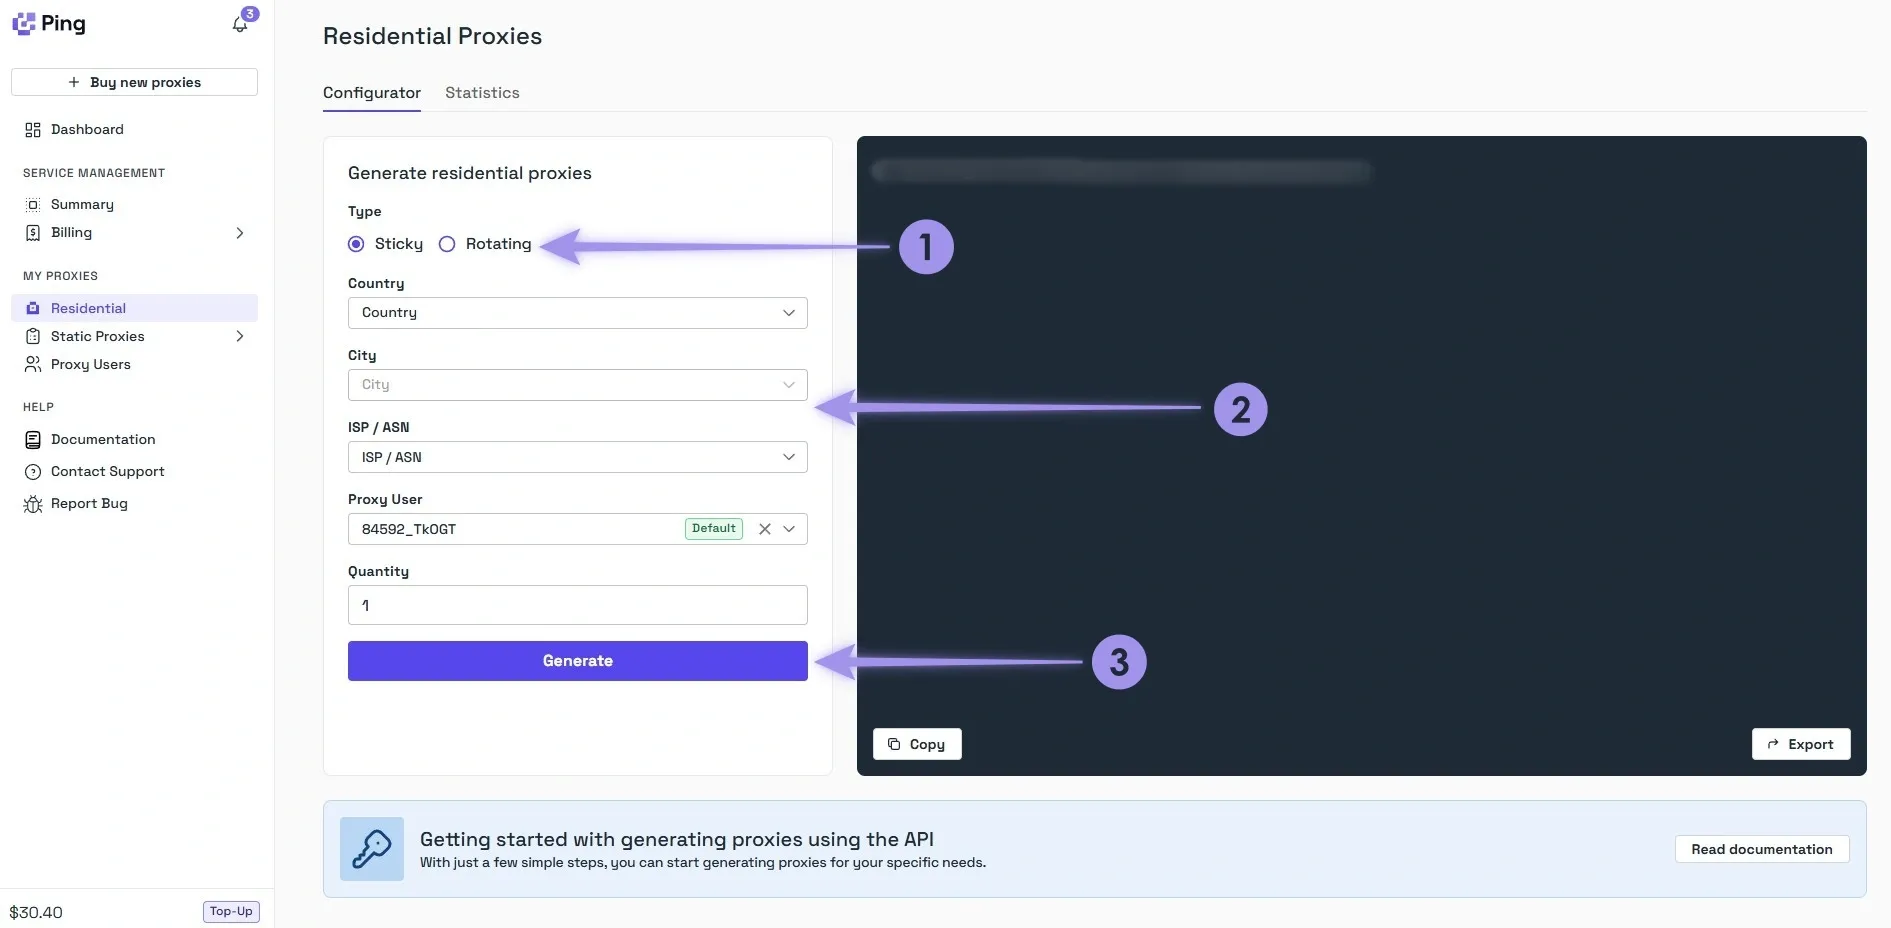Open Report Bug from help section
1891x928 pixels.
coord(89,504)
